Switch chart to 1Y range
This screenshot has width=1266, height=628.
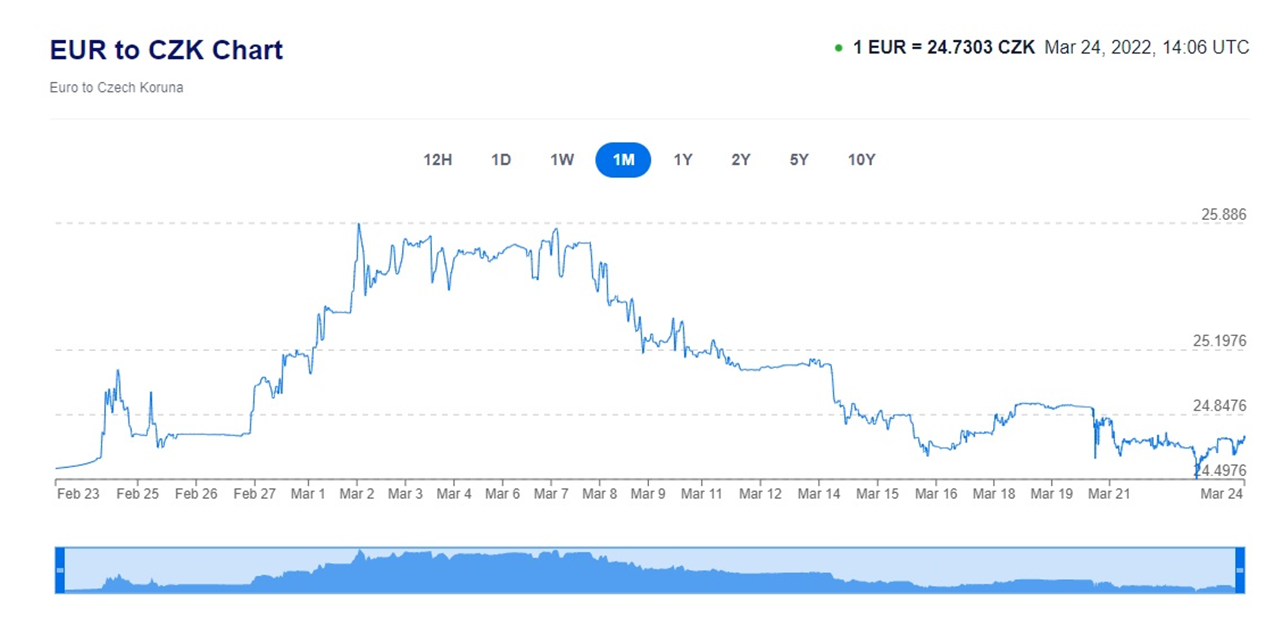(x=683, y=160)
